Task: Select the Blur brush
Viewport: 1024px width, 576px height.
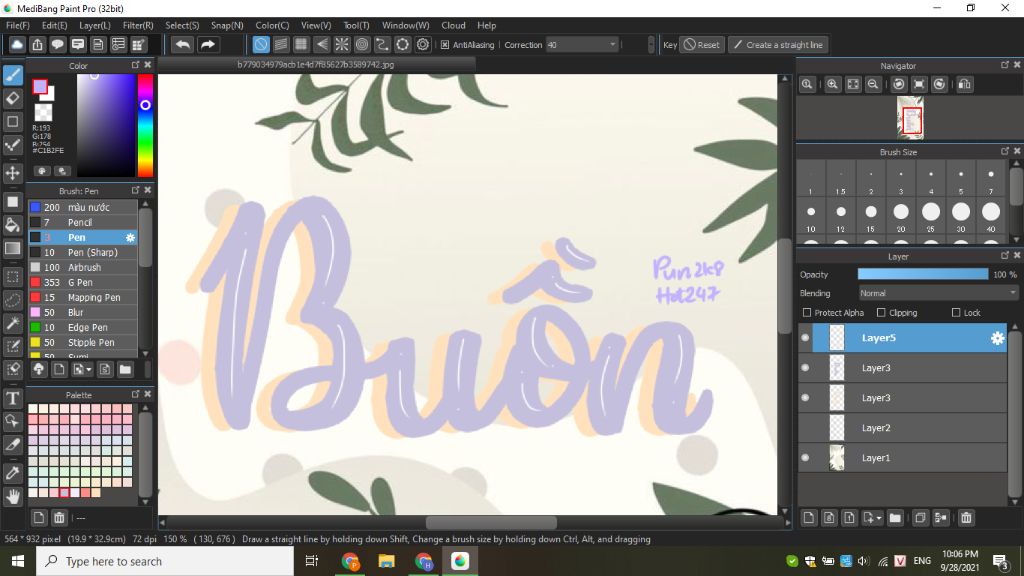Action: click(82, 312)
